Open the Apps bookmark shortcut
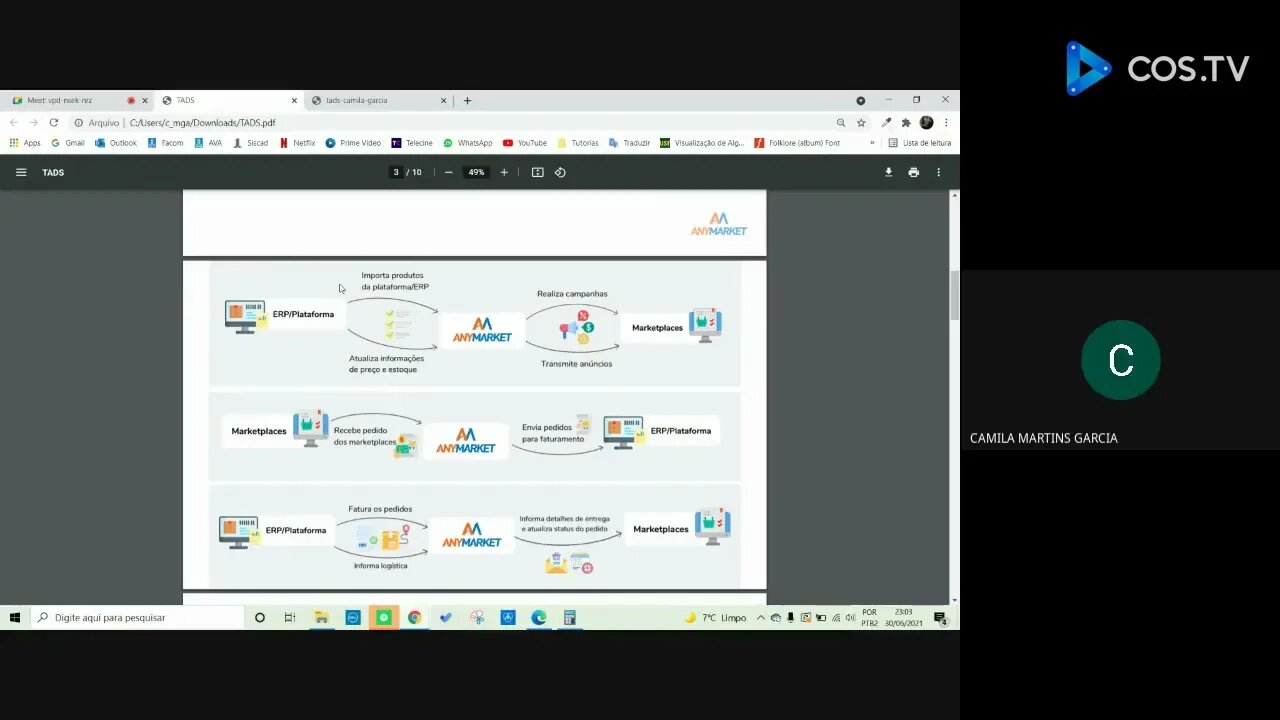This screenshot has height=720, width=1280. [x=25, y=143]
